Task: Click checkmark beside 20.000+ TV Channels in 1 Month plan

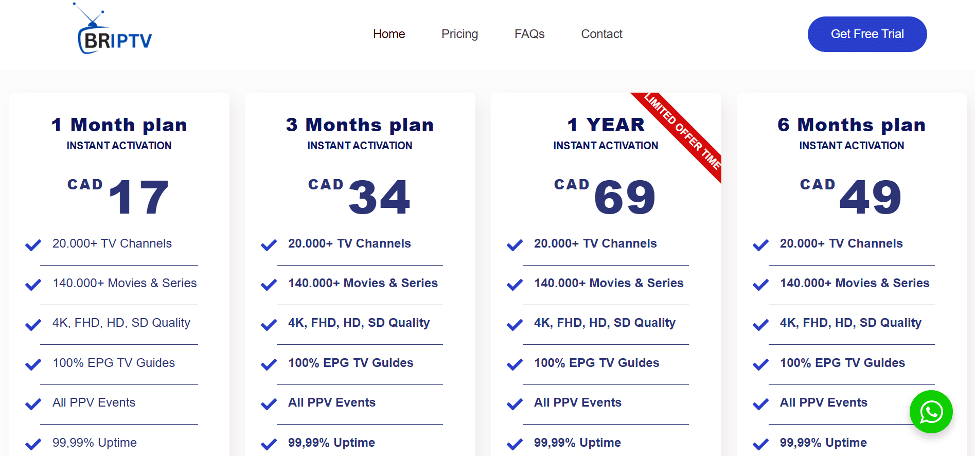Action: (x=33, y=245)
